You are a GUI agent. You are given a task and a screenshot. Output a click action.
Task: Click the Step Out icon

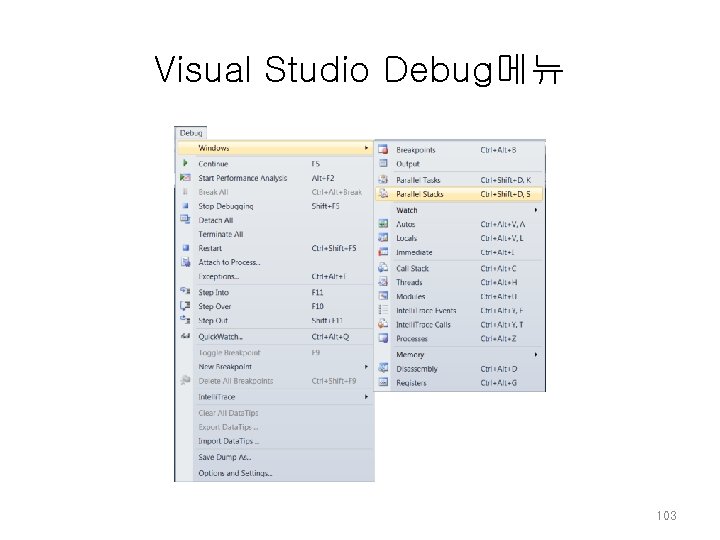pyautogui.click(x=185, y=320)
